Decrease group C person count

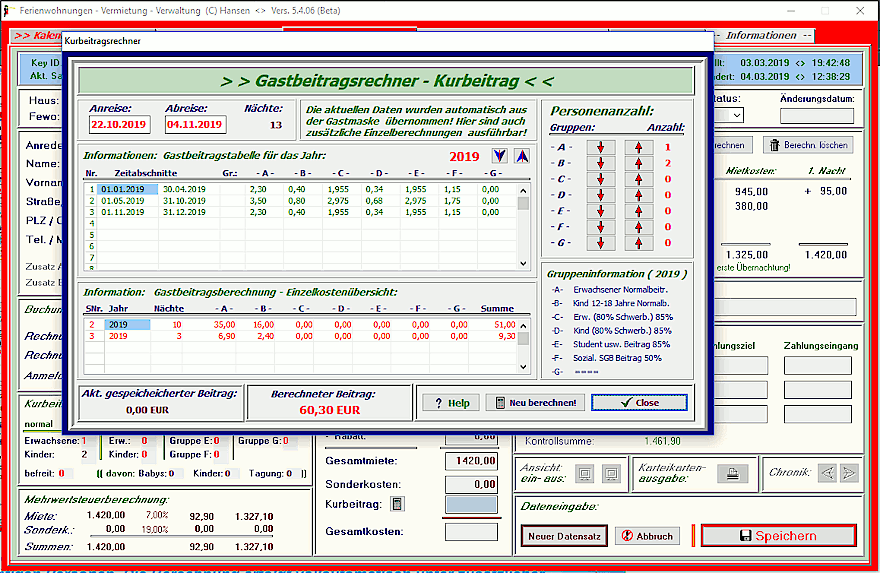pyautogui.click(x=602, y=179)
